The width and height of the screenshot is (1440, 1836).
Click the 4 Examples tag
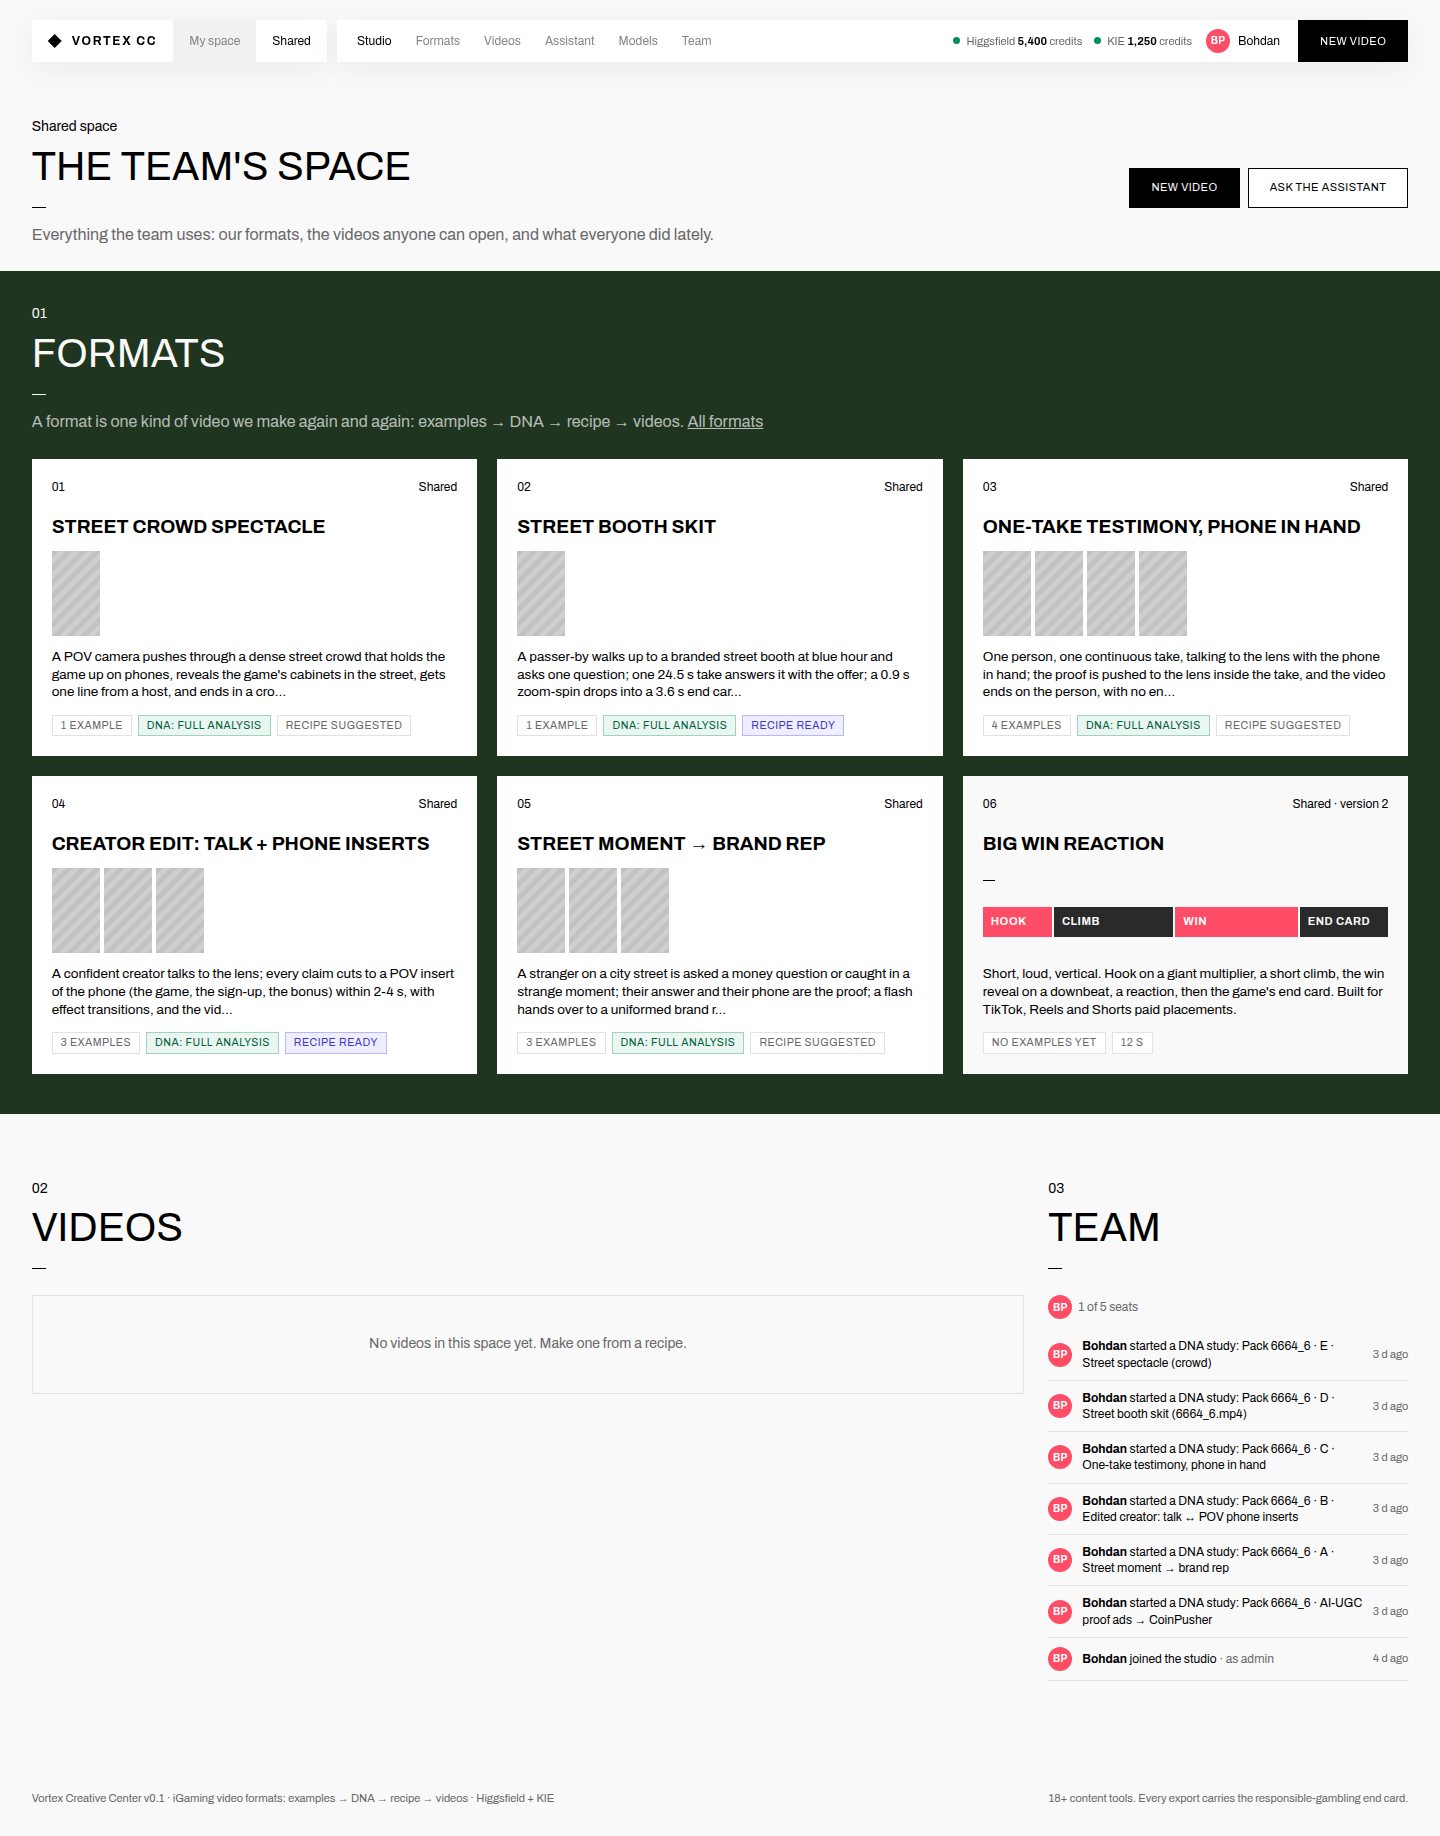[x=1026, y=726]
